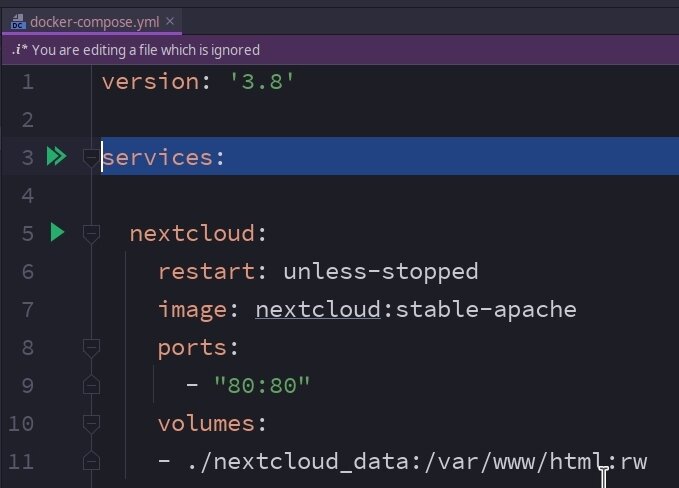Collapse the services block fold marker
The width and height of the screenshot is (679, 488).
(x=91, y=157)
